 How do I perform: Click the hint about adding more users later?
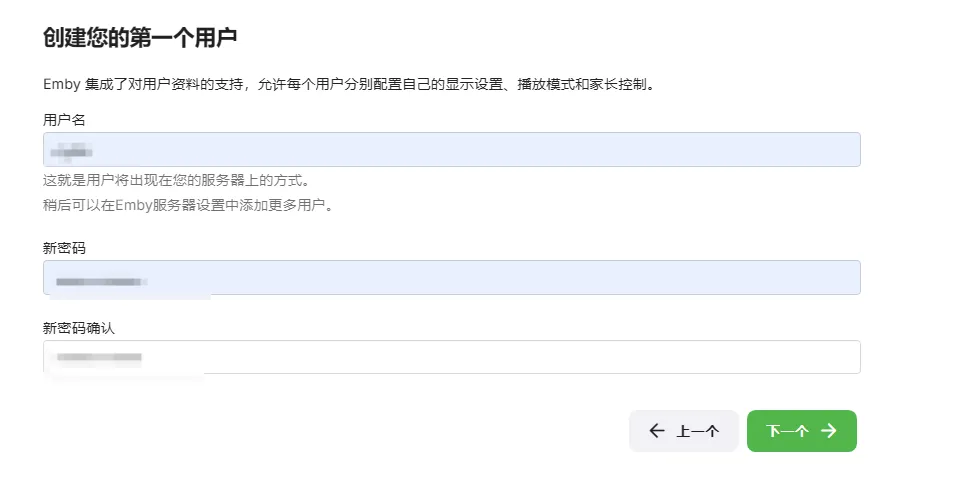coord(187,205)
